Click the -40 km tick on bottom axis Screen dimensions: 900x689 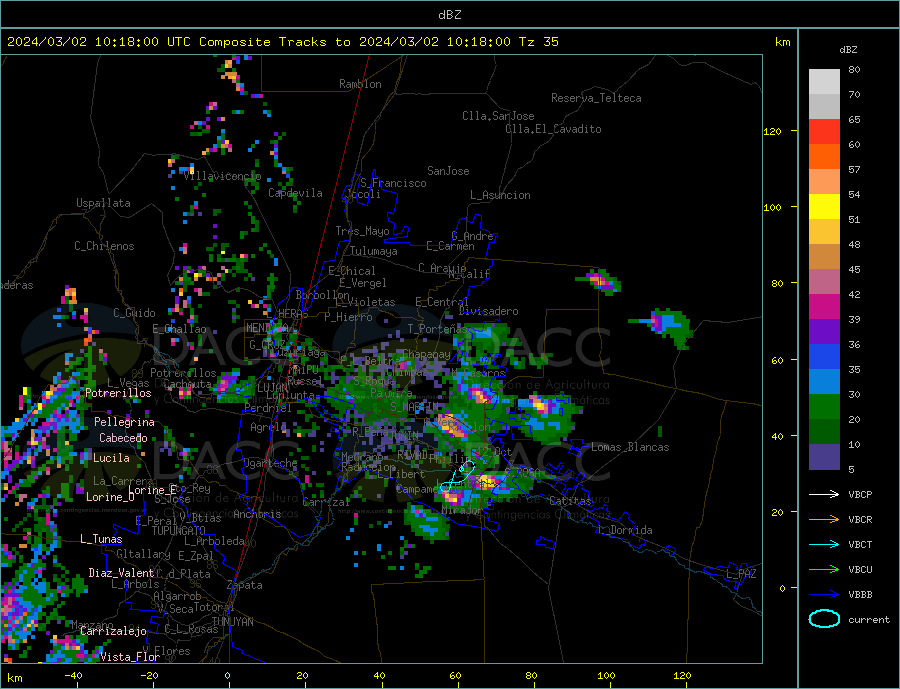click(x=73, y=676)
